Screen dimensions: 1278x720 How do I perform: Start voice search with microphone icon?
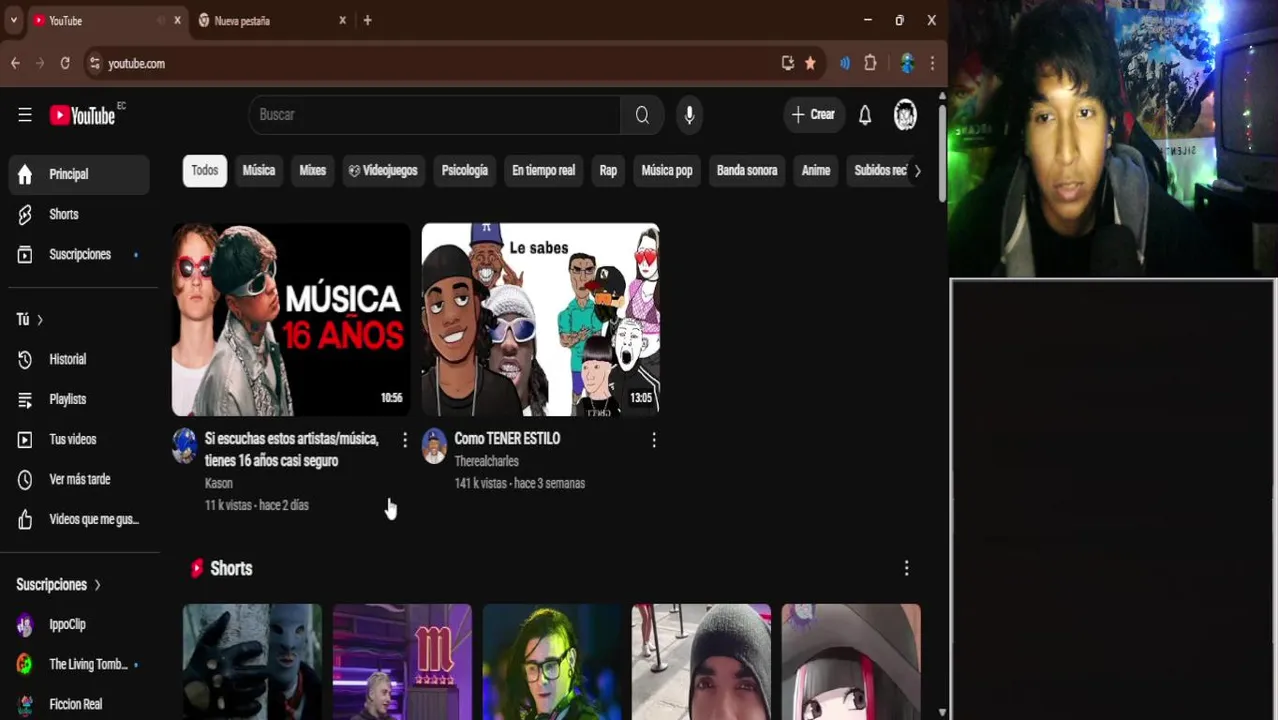pos(689,115)
